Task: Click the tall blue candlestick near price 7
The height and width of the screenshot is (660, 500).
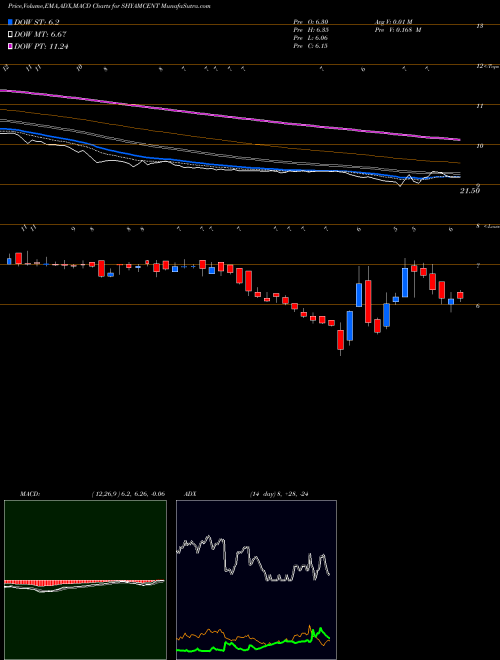Action: click(405, 282)
